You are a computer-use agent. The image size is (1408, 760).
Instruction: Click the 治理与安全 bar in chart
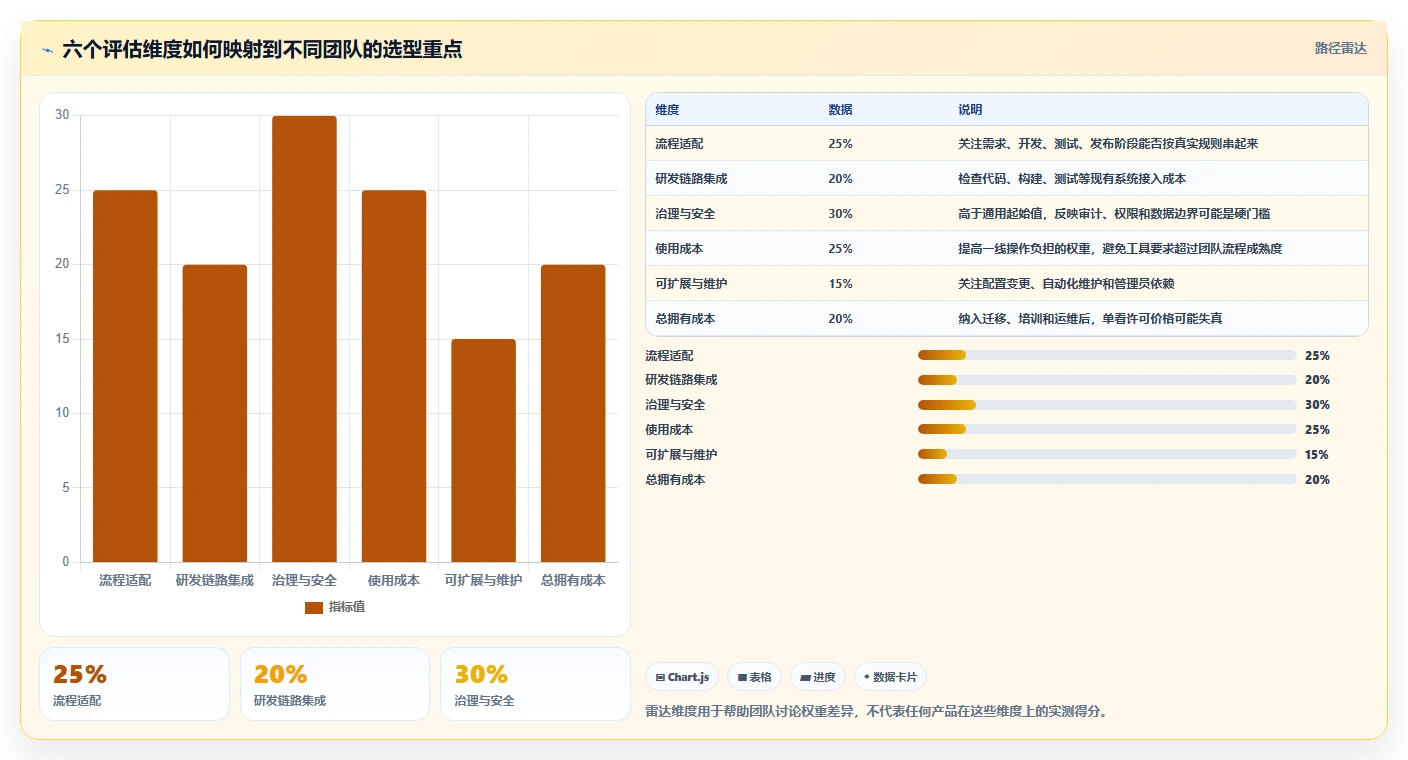click(x=304, y=339)
